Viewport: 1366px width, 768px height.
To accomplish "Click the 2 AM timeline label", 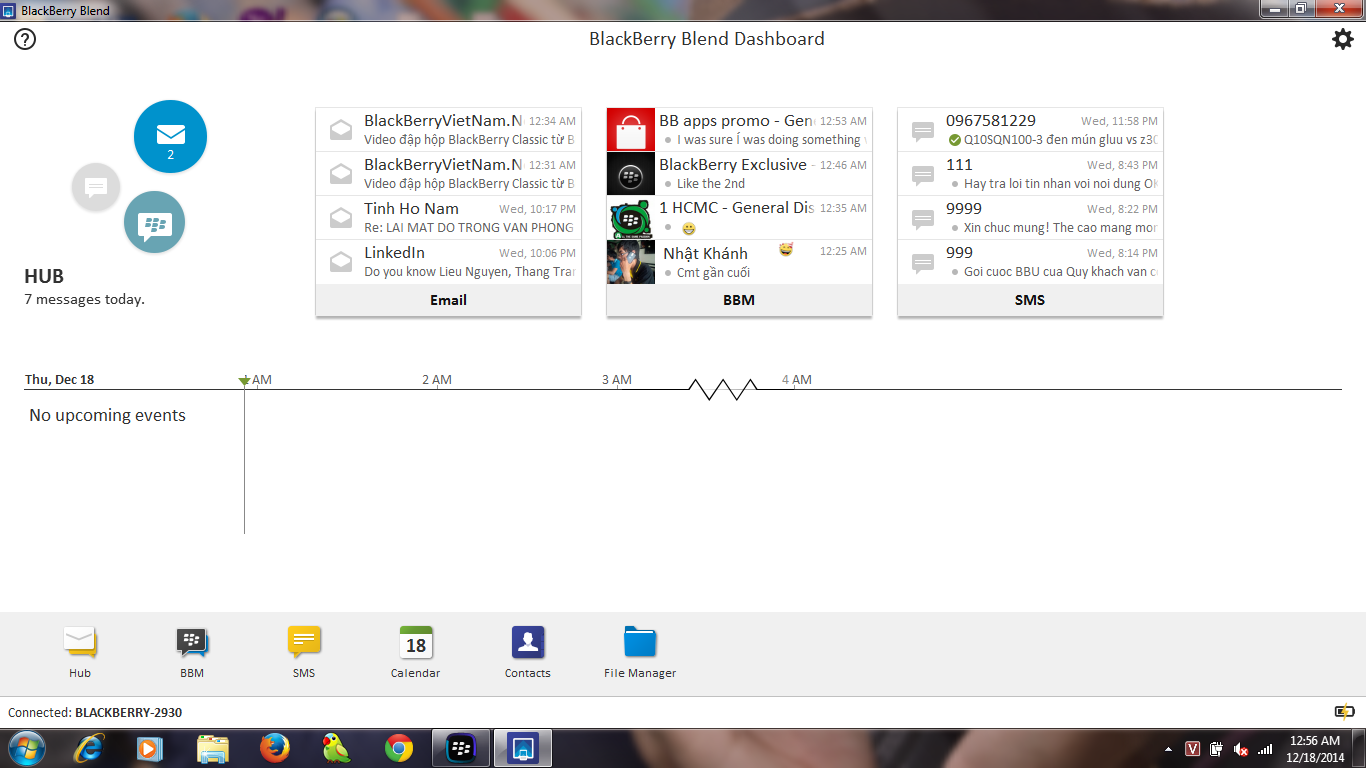I will coord(437,380).
